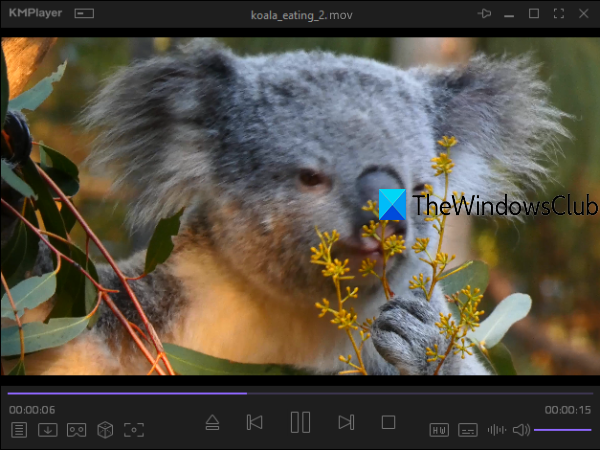Click the koala_eating_2.mov title text
600x450 pixels.
coord(302,15)
